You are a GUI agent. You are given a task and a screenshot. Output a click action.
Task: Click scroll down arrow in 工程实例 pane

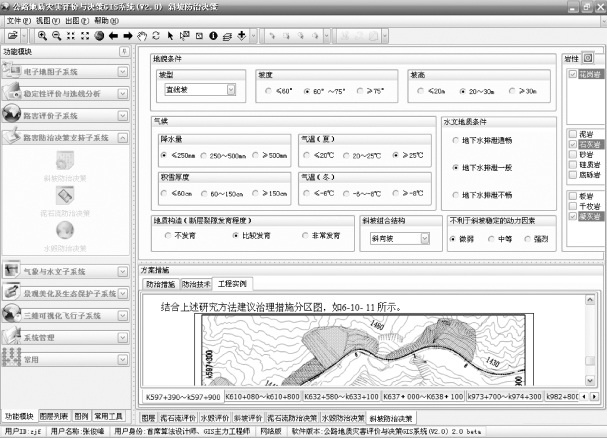coord(590,381)
